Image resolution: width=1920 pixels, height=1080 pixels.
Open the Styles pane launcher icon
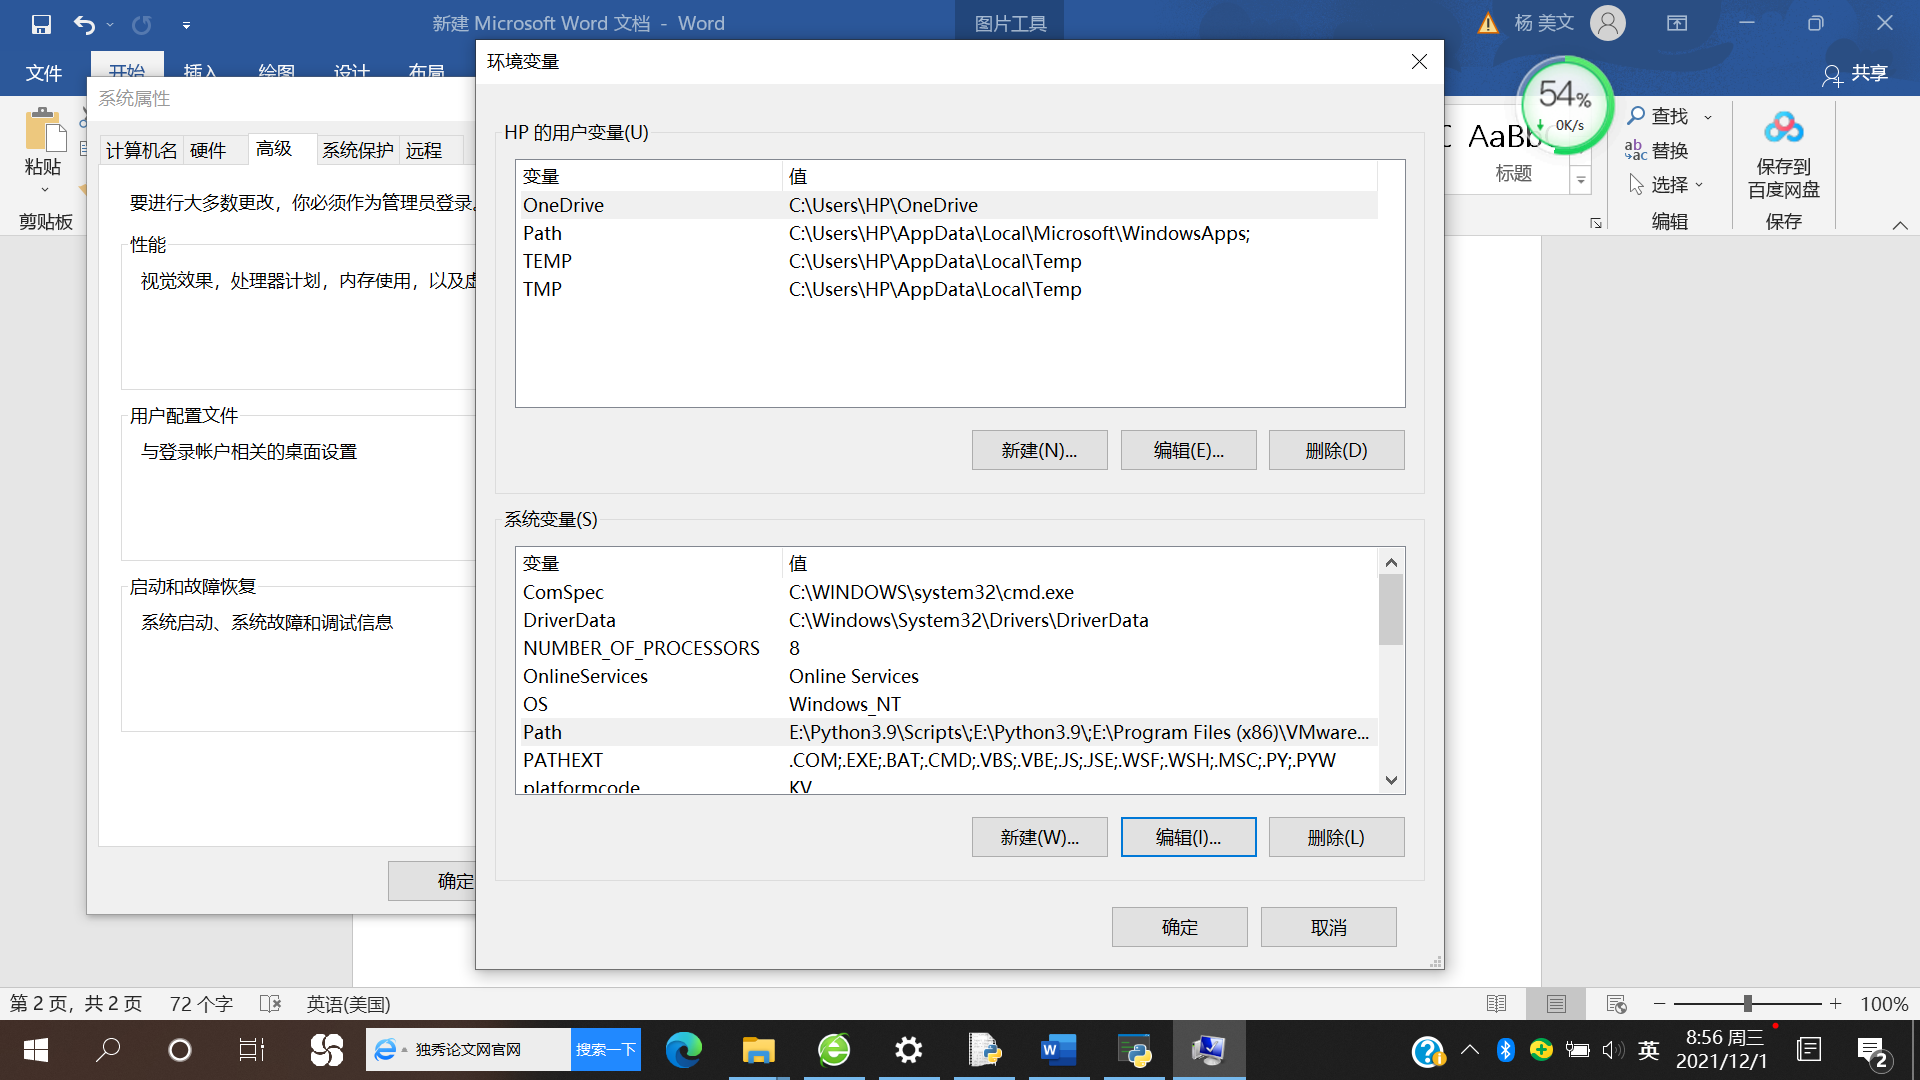(x=1596, y=223)
